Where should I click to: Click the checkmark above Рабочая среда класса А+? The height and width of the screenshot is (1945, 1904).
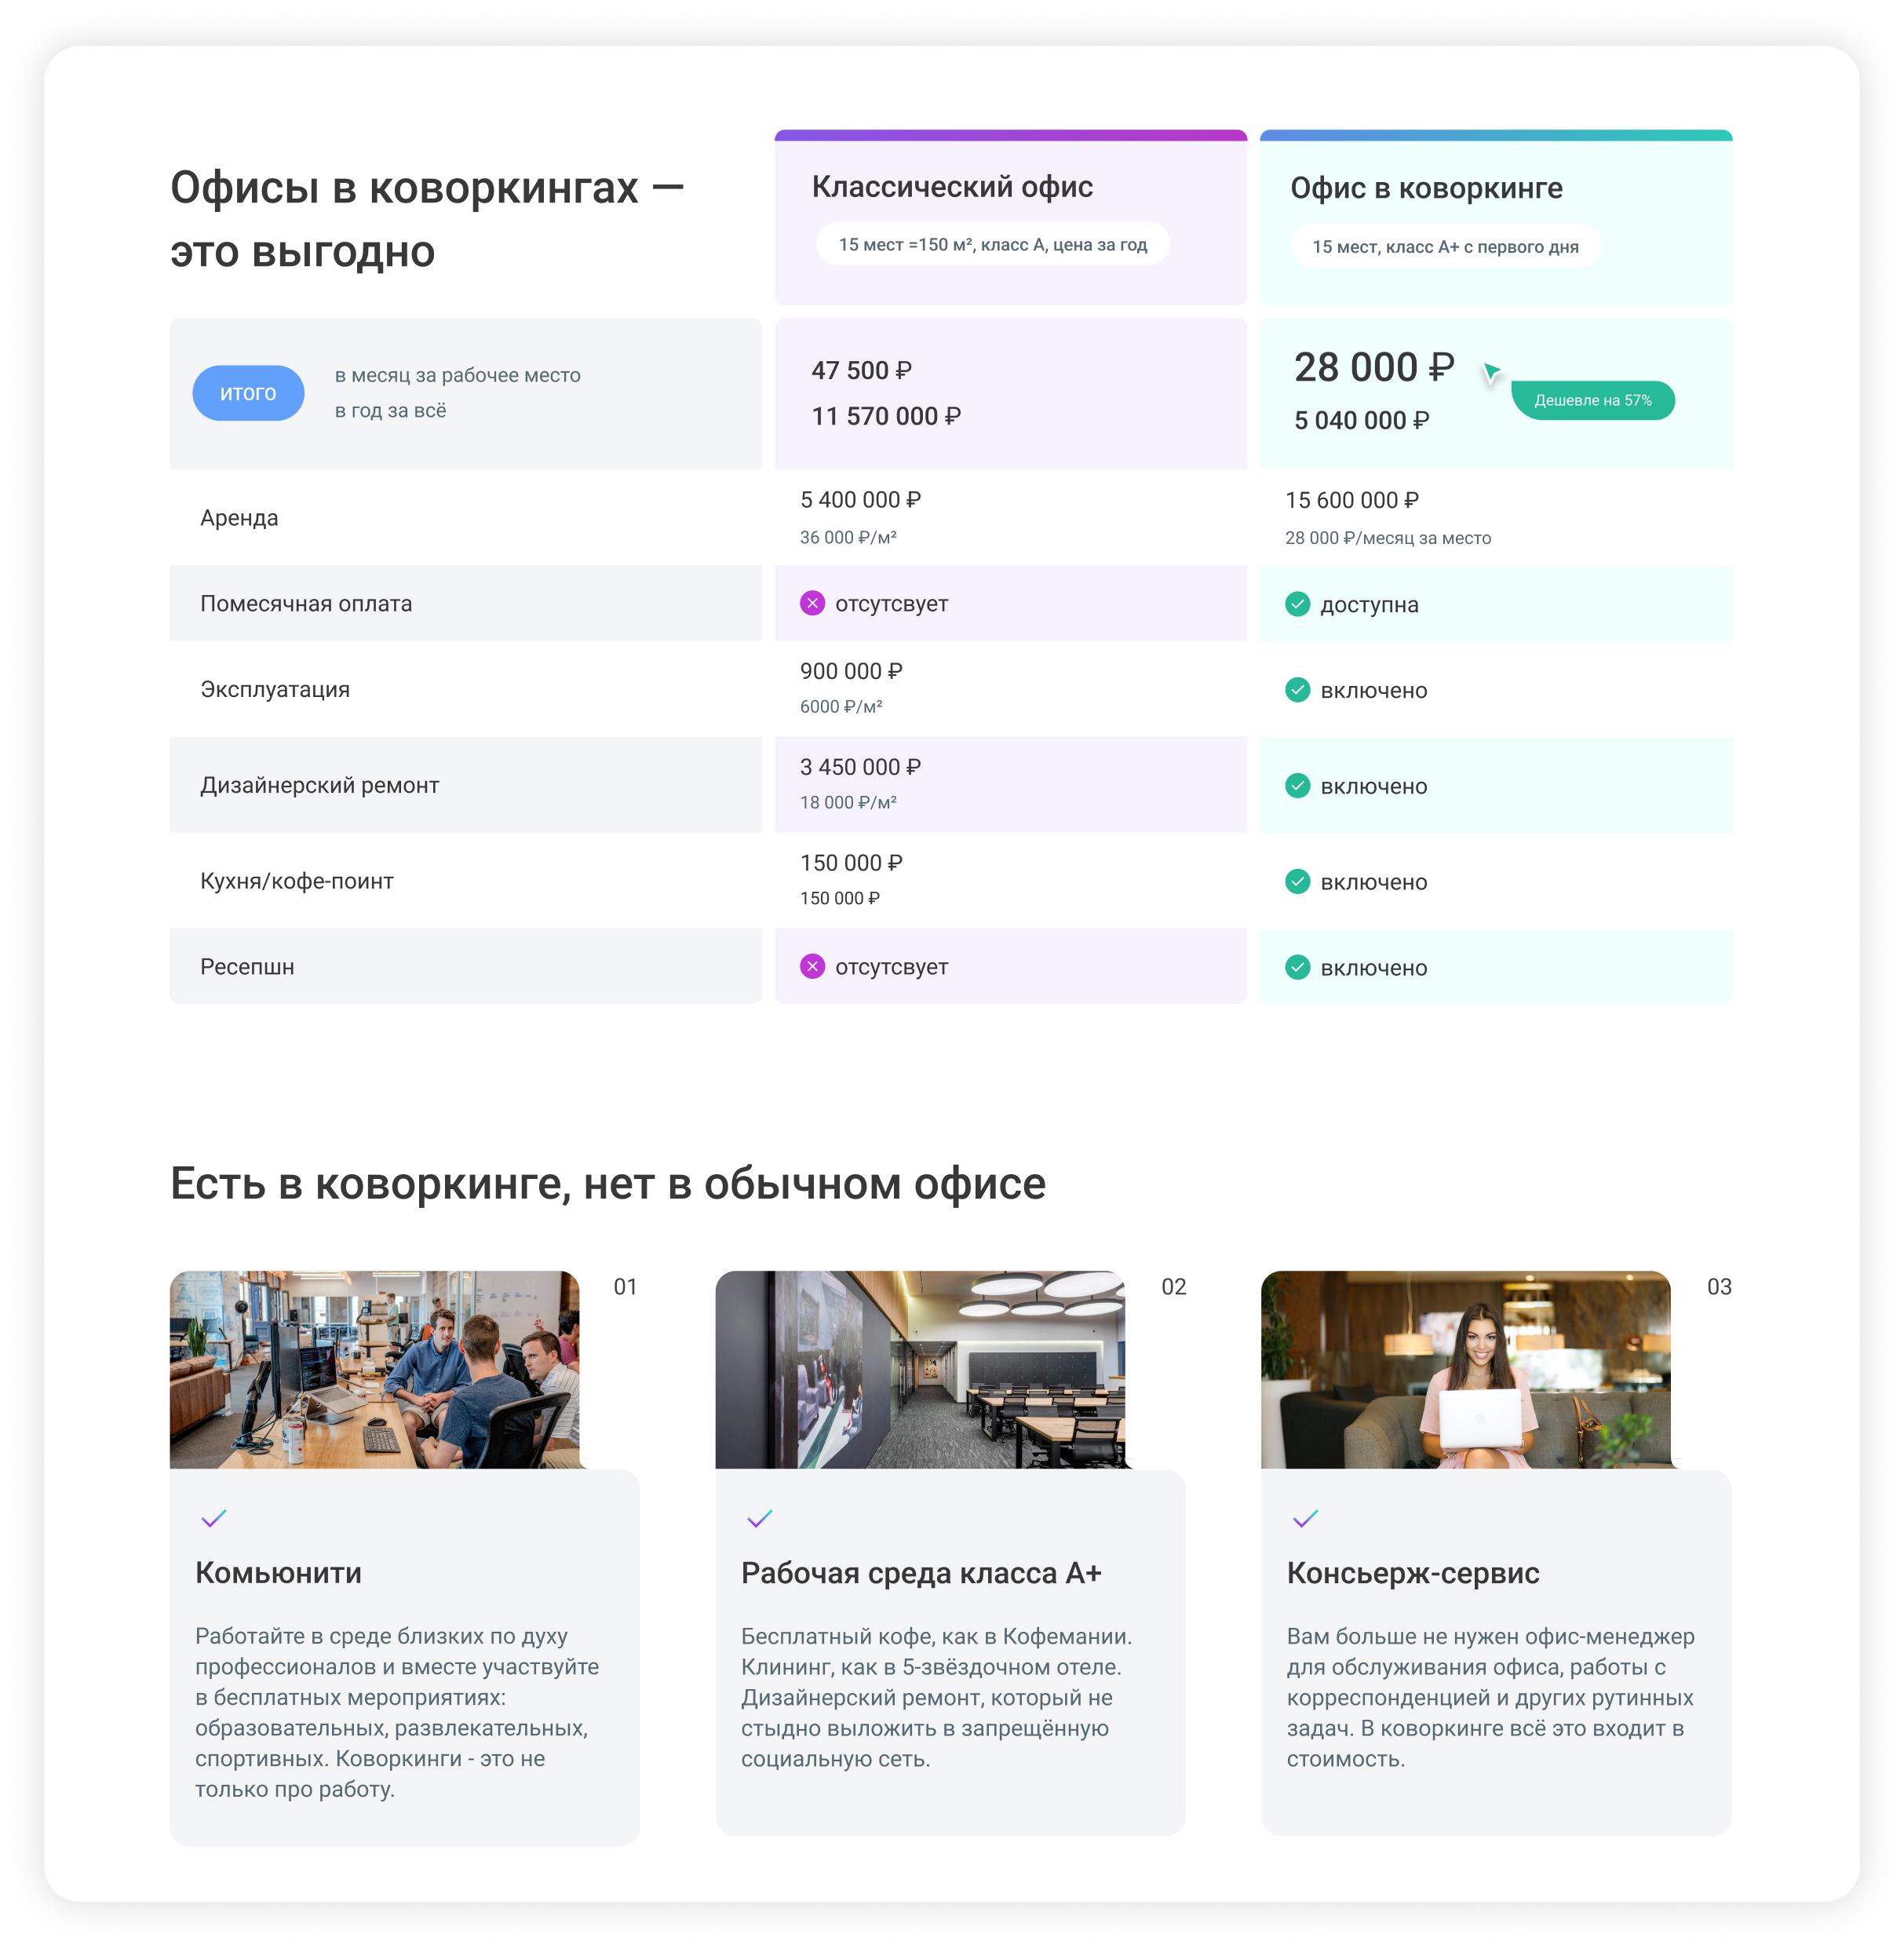(760, 1518)
